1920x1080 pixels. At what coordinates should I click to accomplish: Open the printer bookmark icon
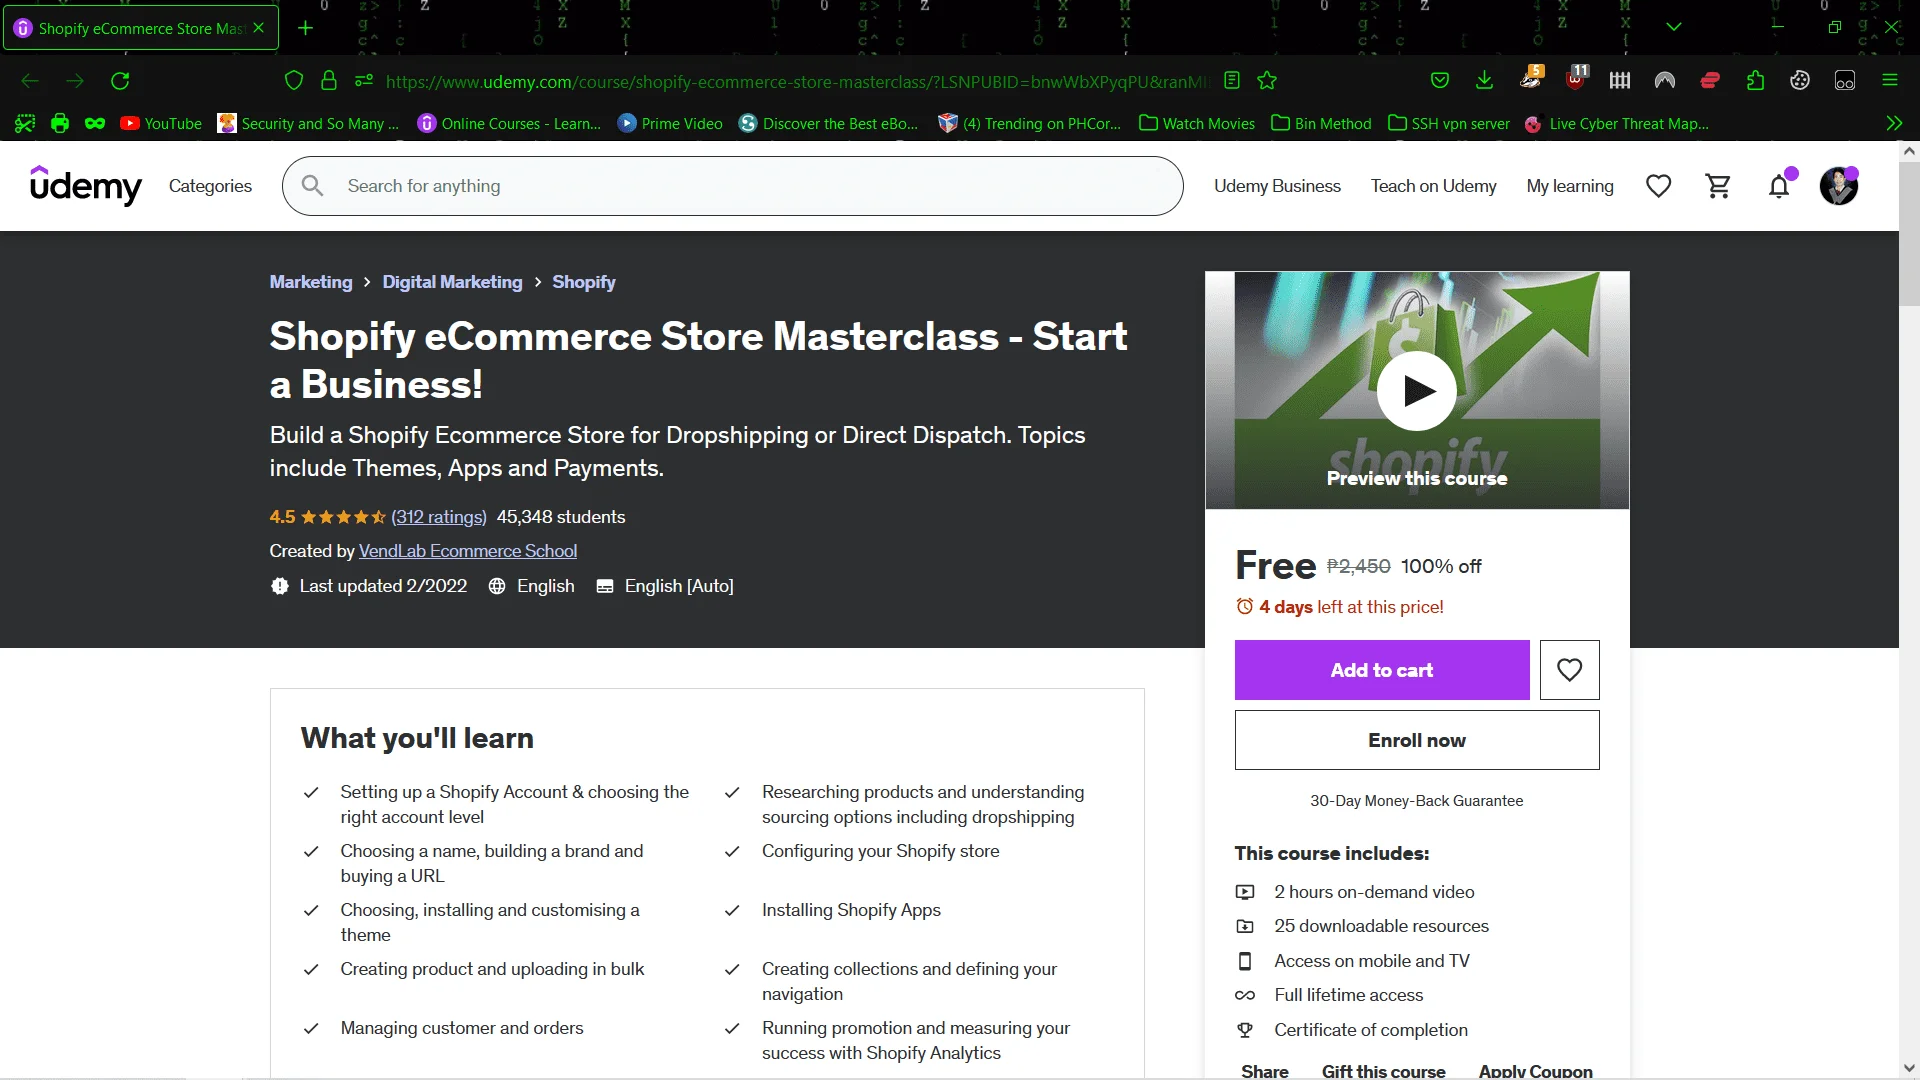pyautogui.click(x=60, y=124)
